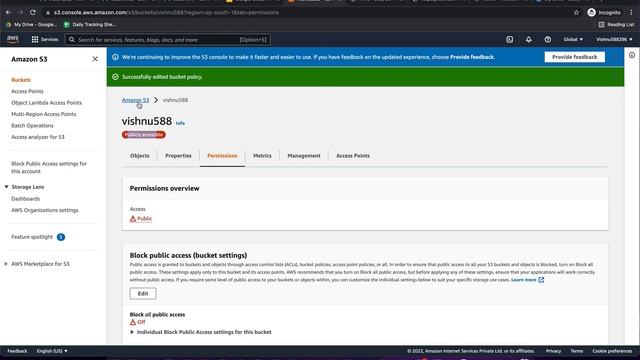
Task: Open info panel icon at right edge
Action: (x=632, y=55)
